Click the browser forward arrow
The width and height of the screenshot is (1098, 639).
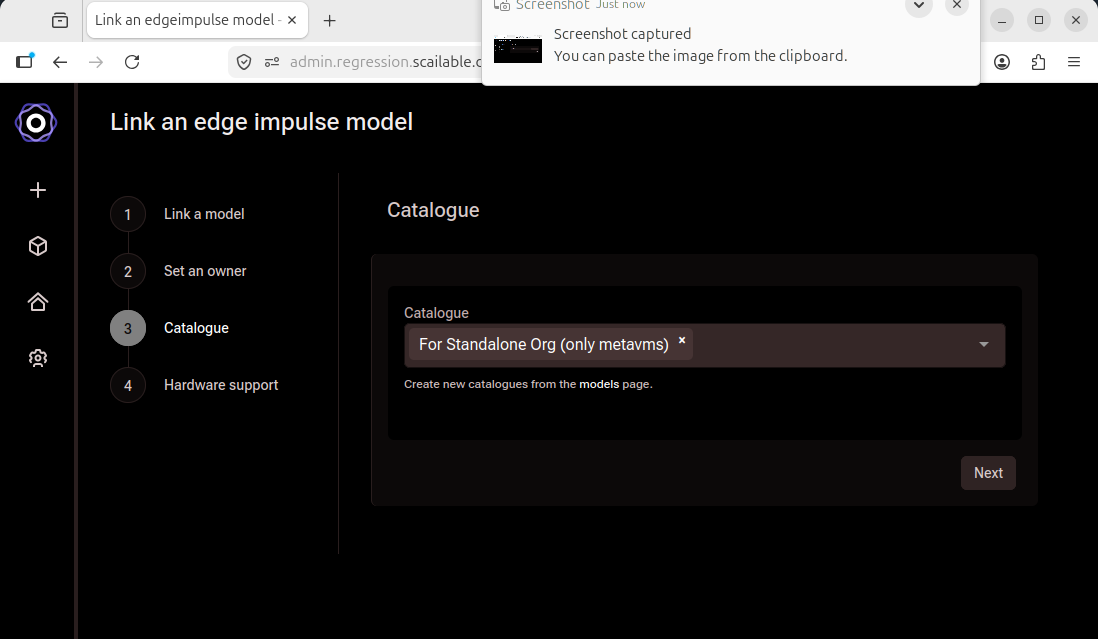point(96,62)
